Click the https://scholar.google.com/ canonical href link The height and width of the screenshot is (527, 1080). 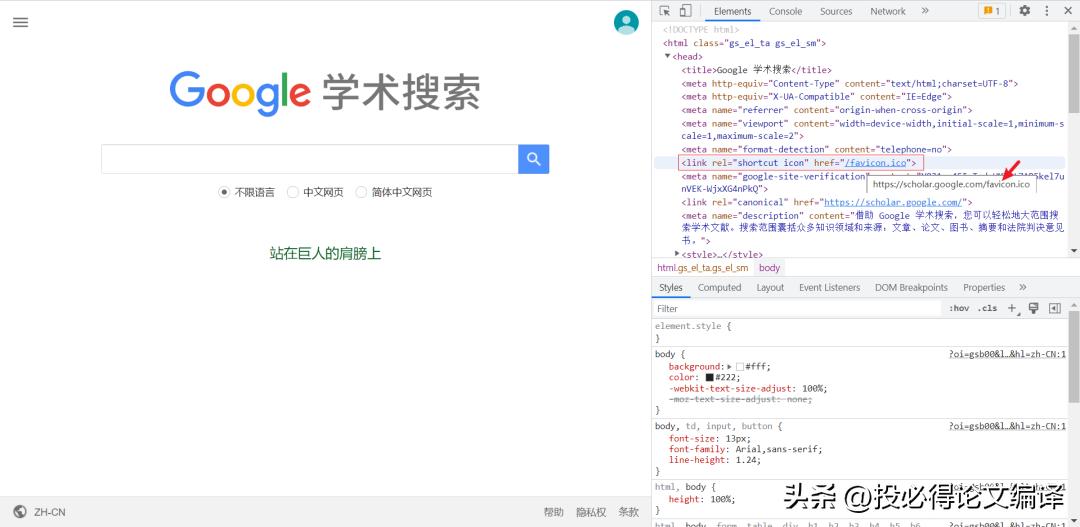point(893,203)
